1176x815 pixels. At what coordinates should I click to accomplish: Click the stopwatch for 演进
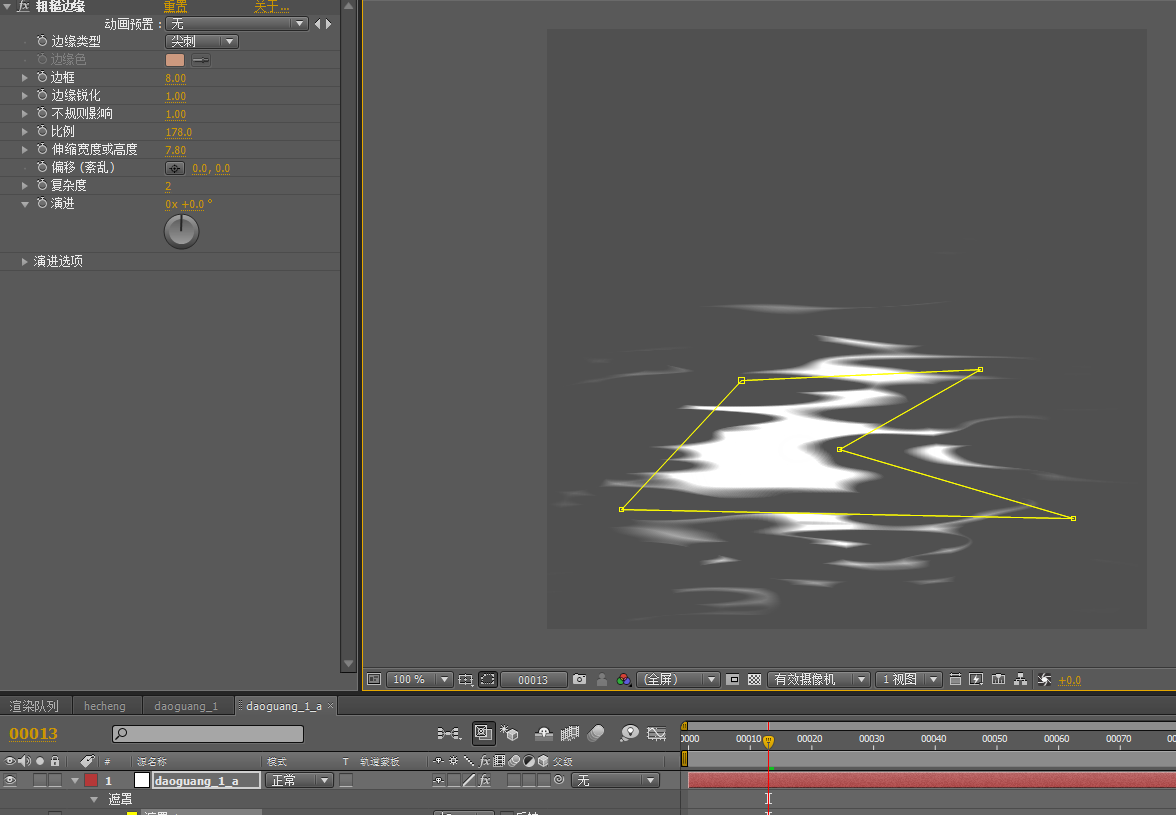[42, 203]
